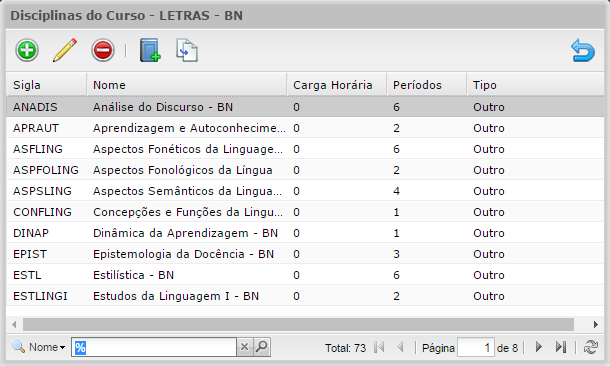Click the Tipo column header
Screen dimensions: 610x366
(535, 85)
